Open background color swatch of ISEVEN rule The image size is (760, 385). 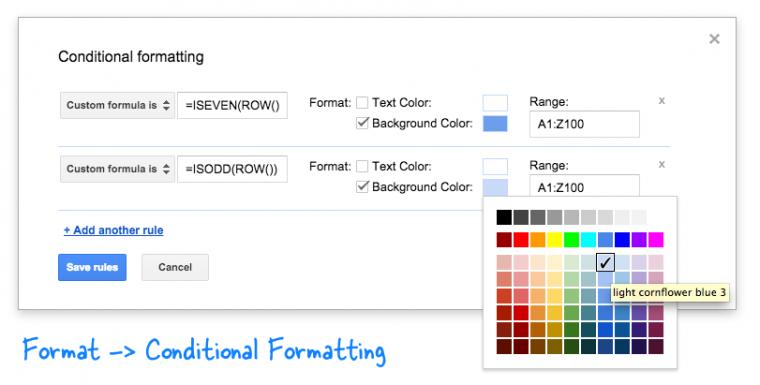[495, 124]
